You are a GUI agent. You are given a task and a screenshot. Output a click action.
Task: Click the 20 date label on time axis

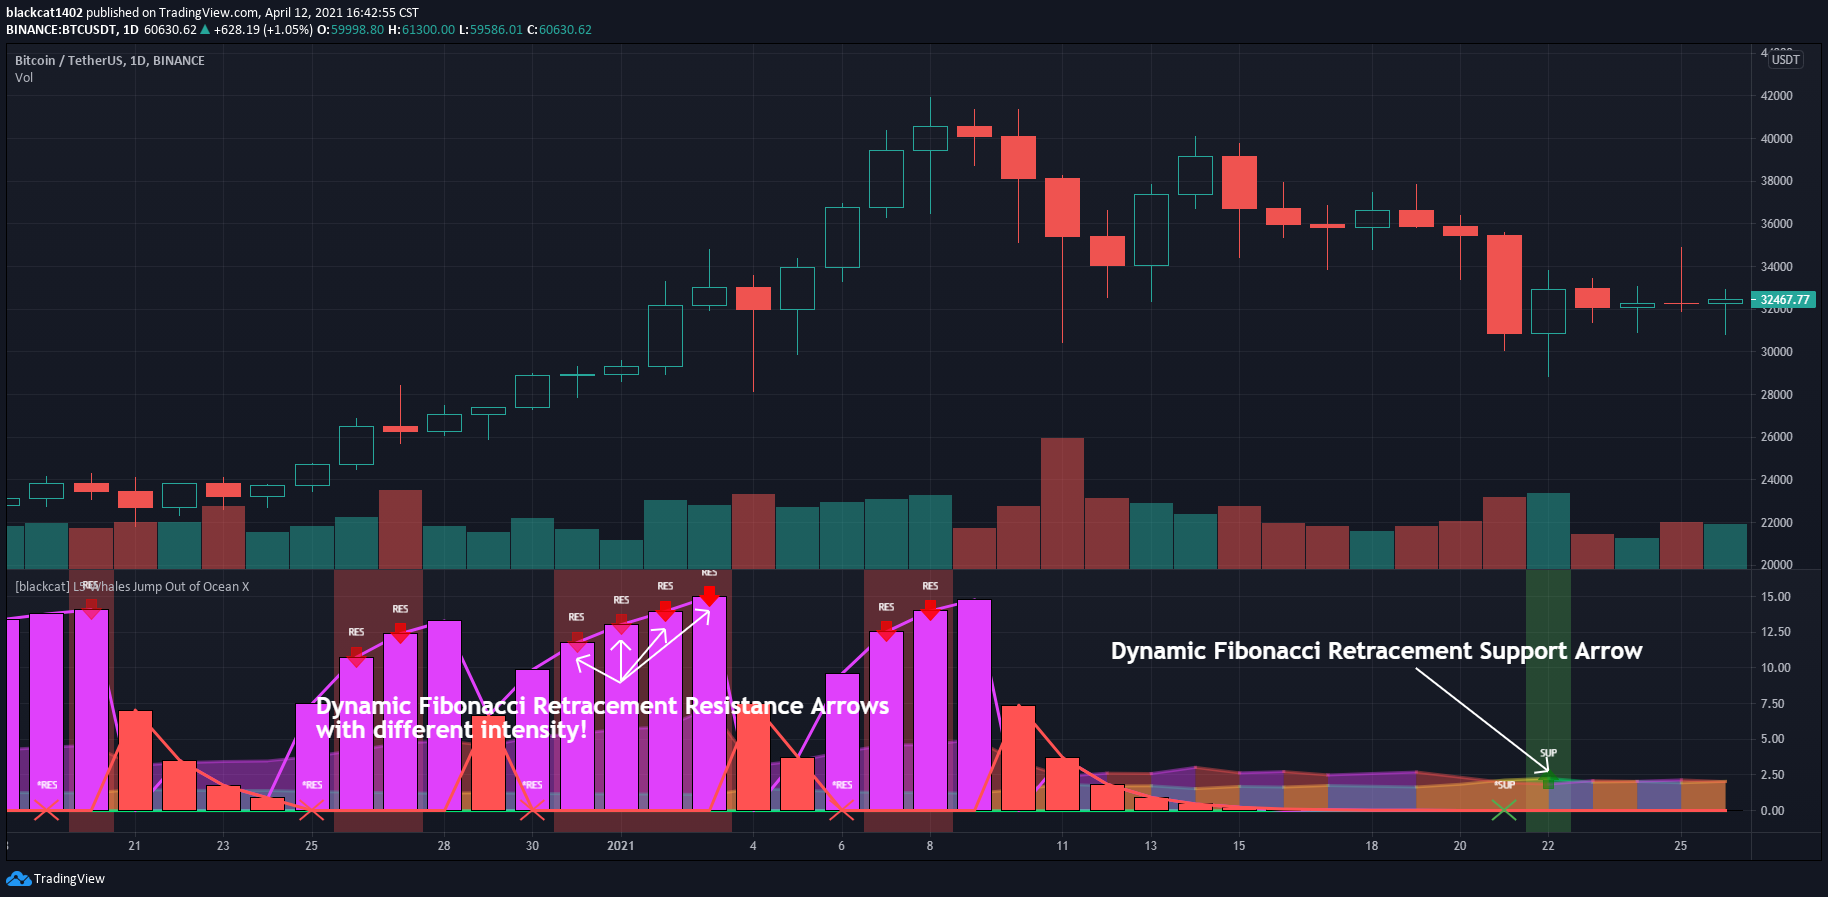click(1460, 846)
